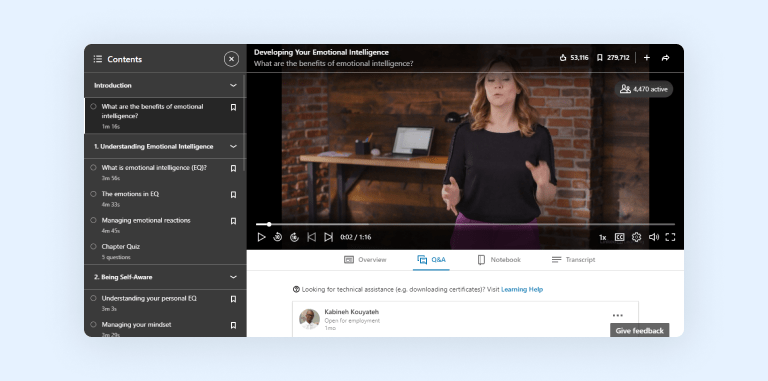Screen dimensions: 768x381
Task: Open video settings gear
Action: 636,237
